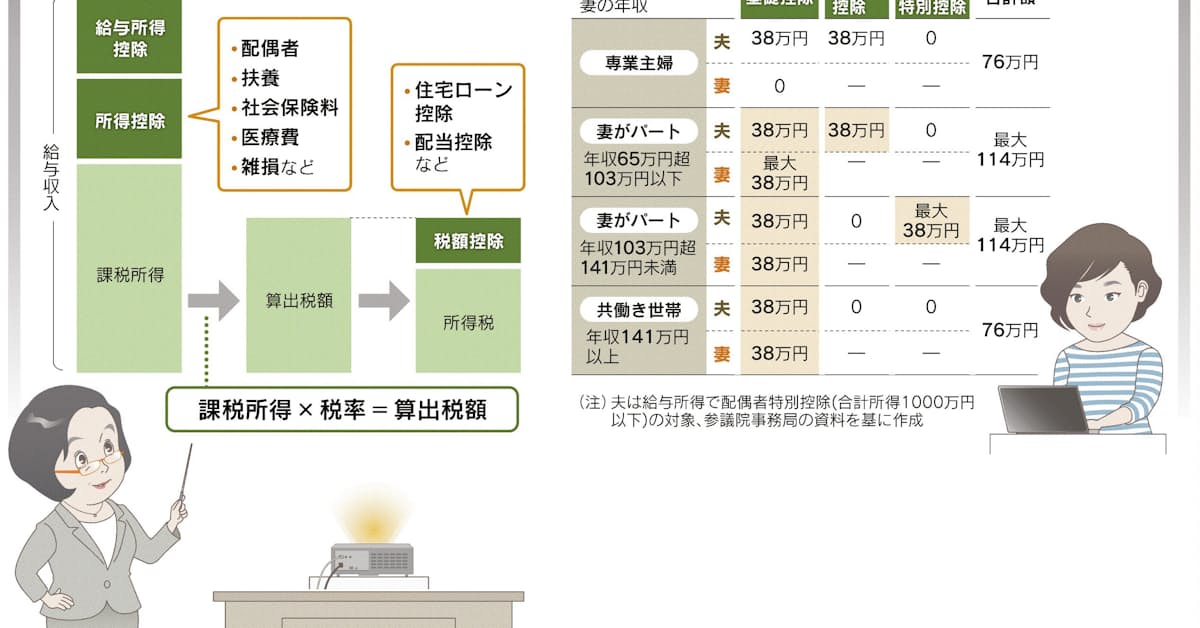Click the dark green 給与所得控除 box
Viewport: 1200px width, 628px height.
click(x=129, y=39)
